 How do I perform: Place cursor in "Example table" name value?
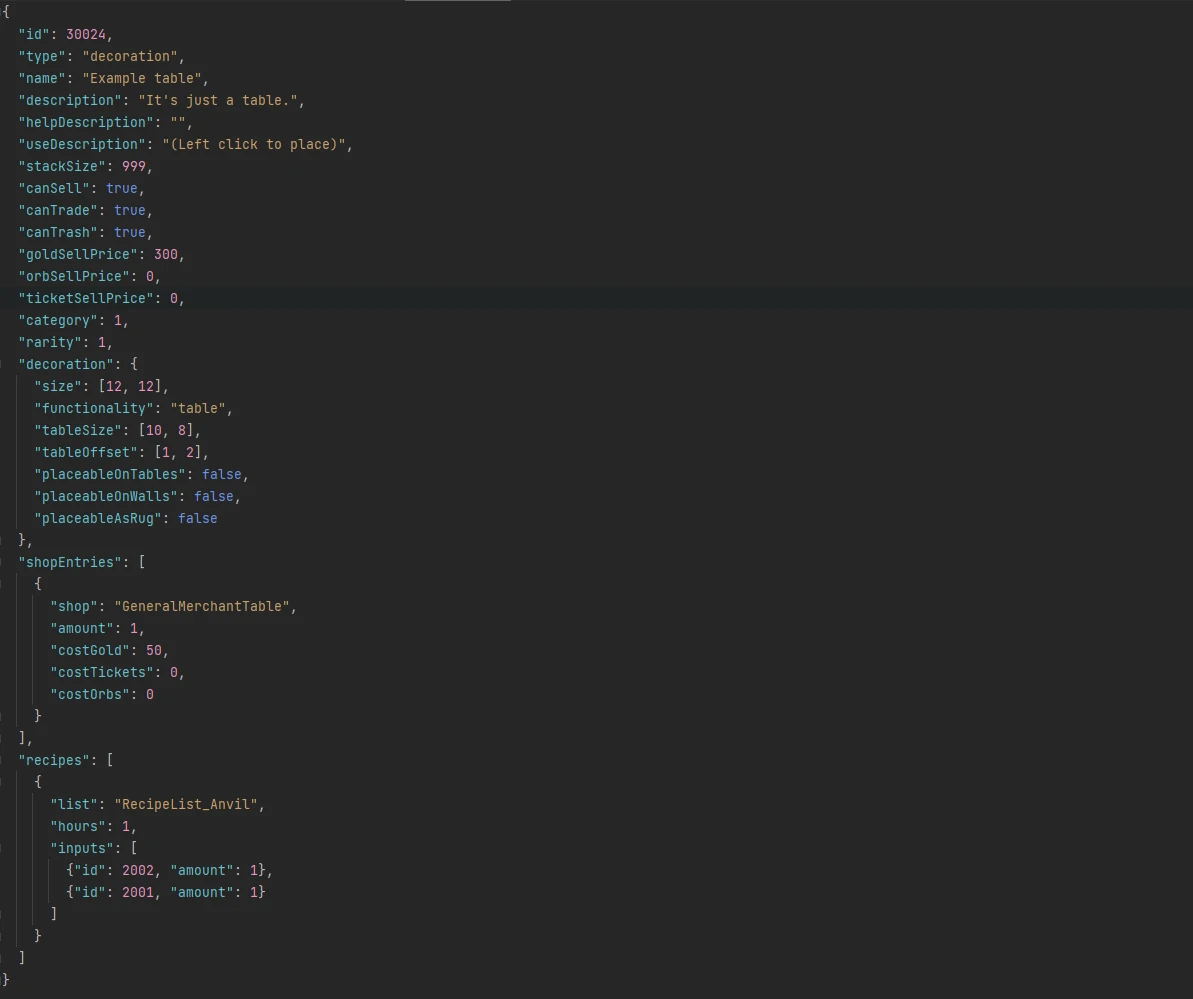(x=142, y=78)
